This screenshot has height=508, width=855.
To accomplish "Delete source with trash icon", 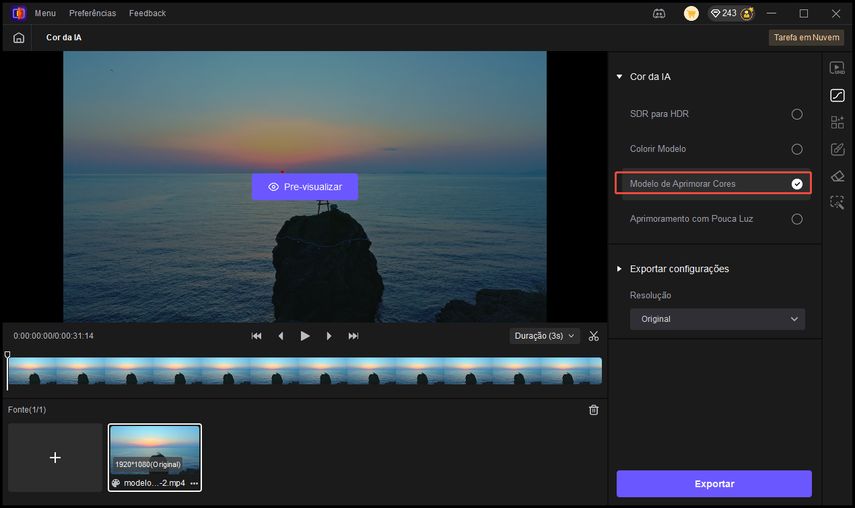I will point(594,410).
